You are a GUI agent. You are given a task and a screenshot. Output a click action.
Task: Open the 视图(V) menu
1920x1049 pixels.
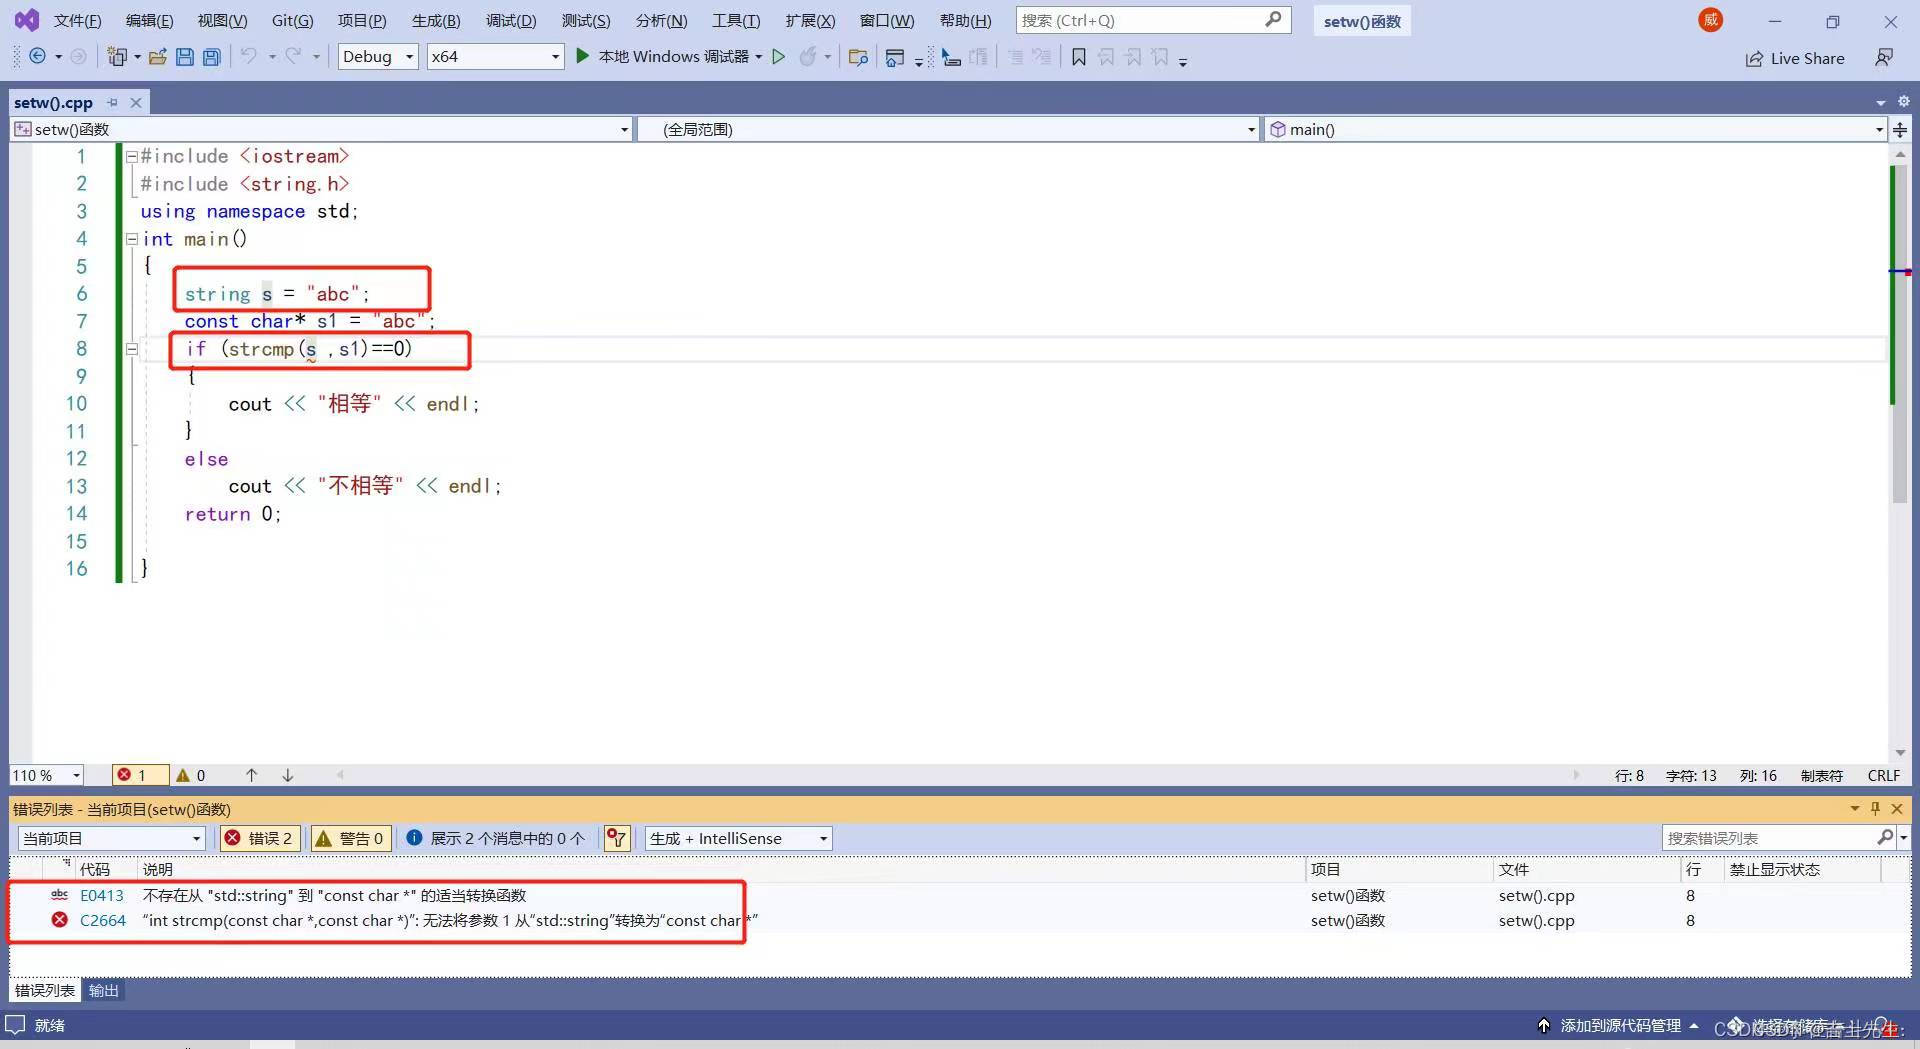click(222, 20)
